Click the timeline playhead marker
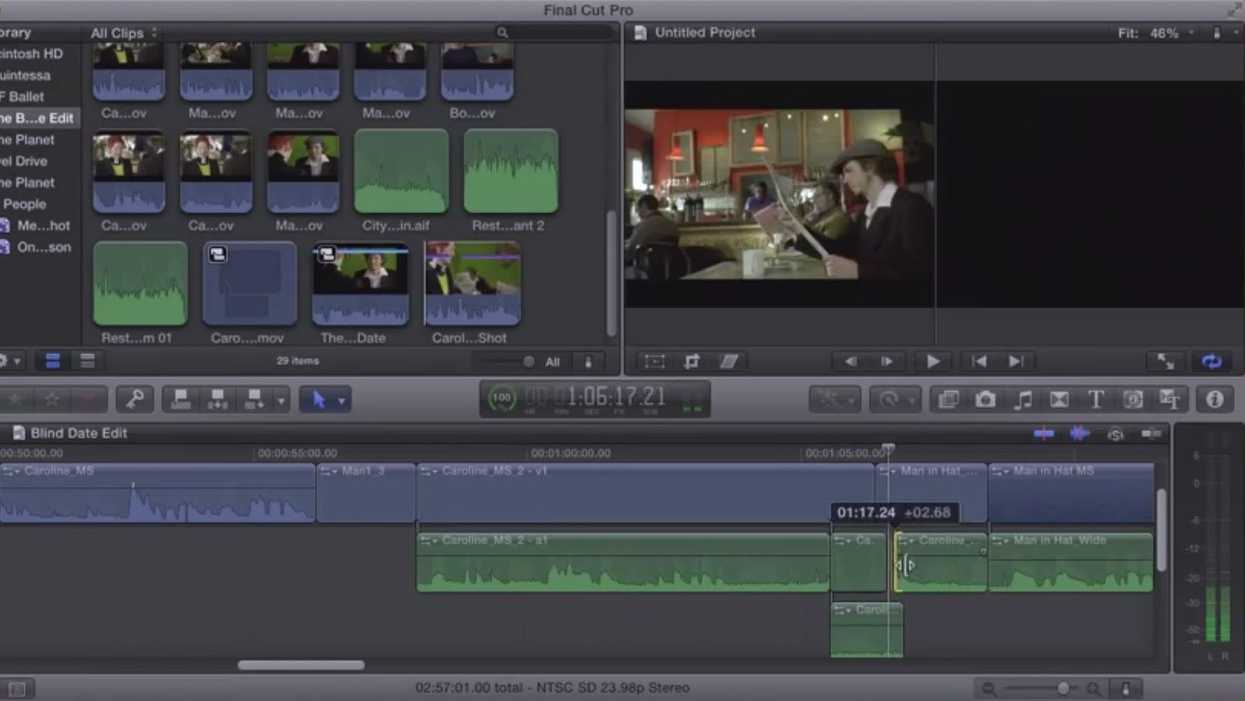Image resolution: width=1245 pixels, height=701 pixels. 888,451
